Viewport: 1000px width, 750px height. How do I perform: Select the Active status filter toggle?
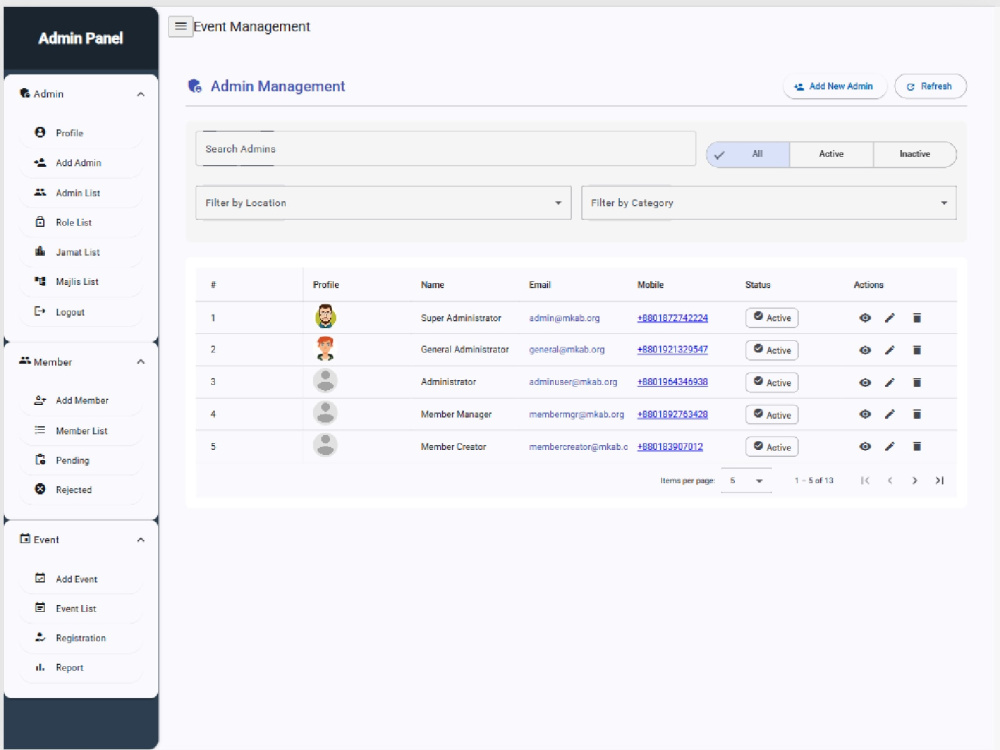[x=831, y=154]
